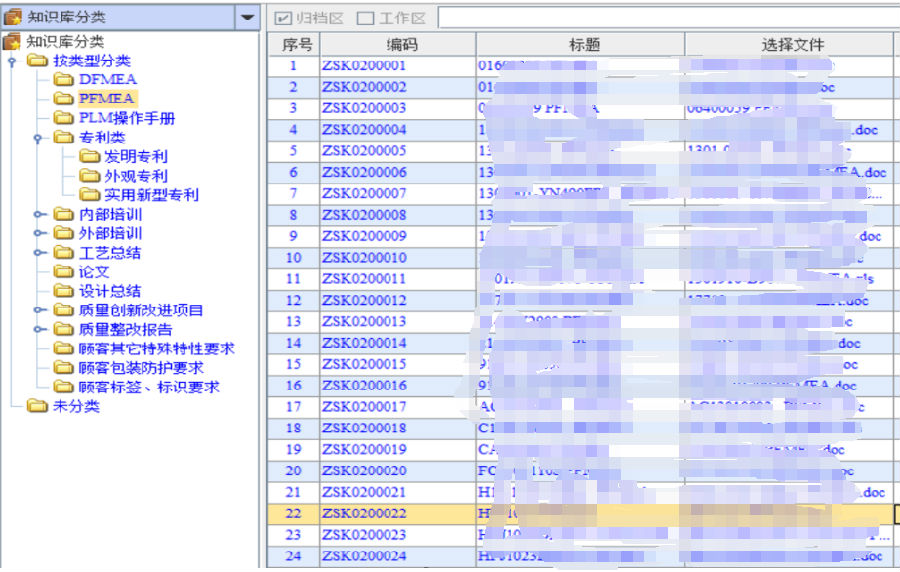Click the DFMEA folder icon
Screen dimensions: 900x572
(63, 79)
